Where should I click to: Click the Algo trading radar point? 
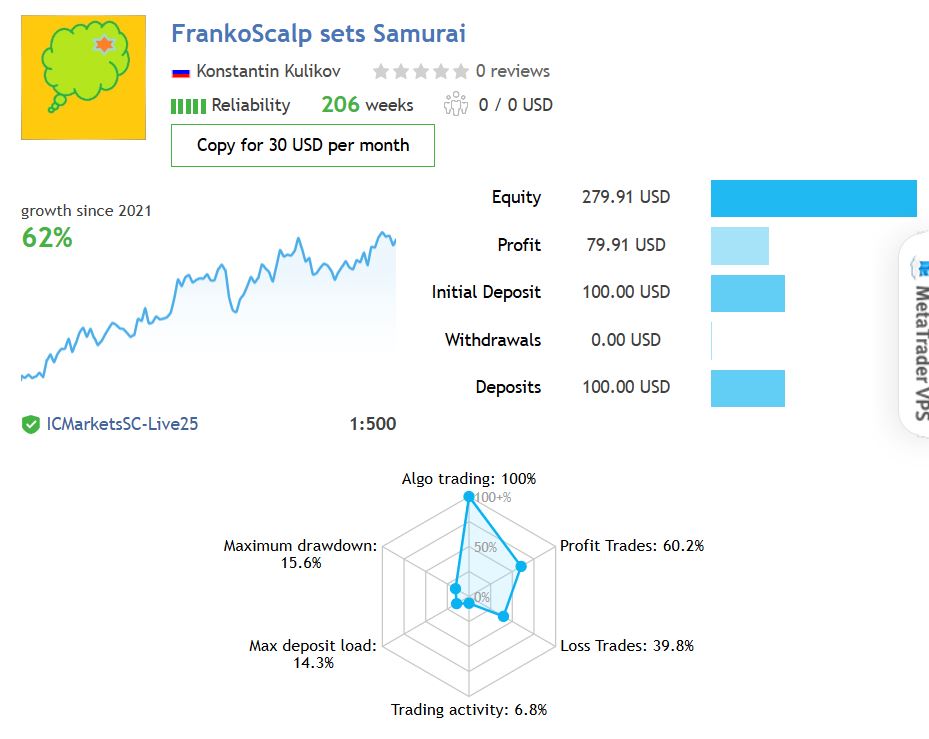468,497
